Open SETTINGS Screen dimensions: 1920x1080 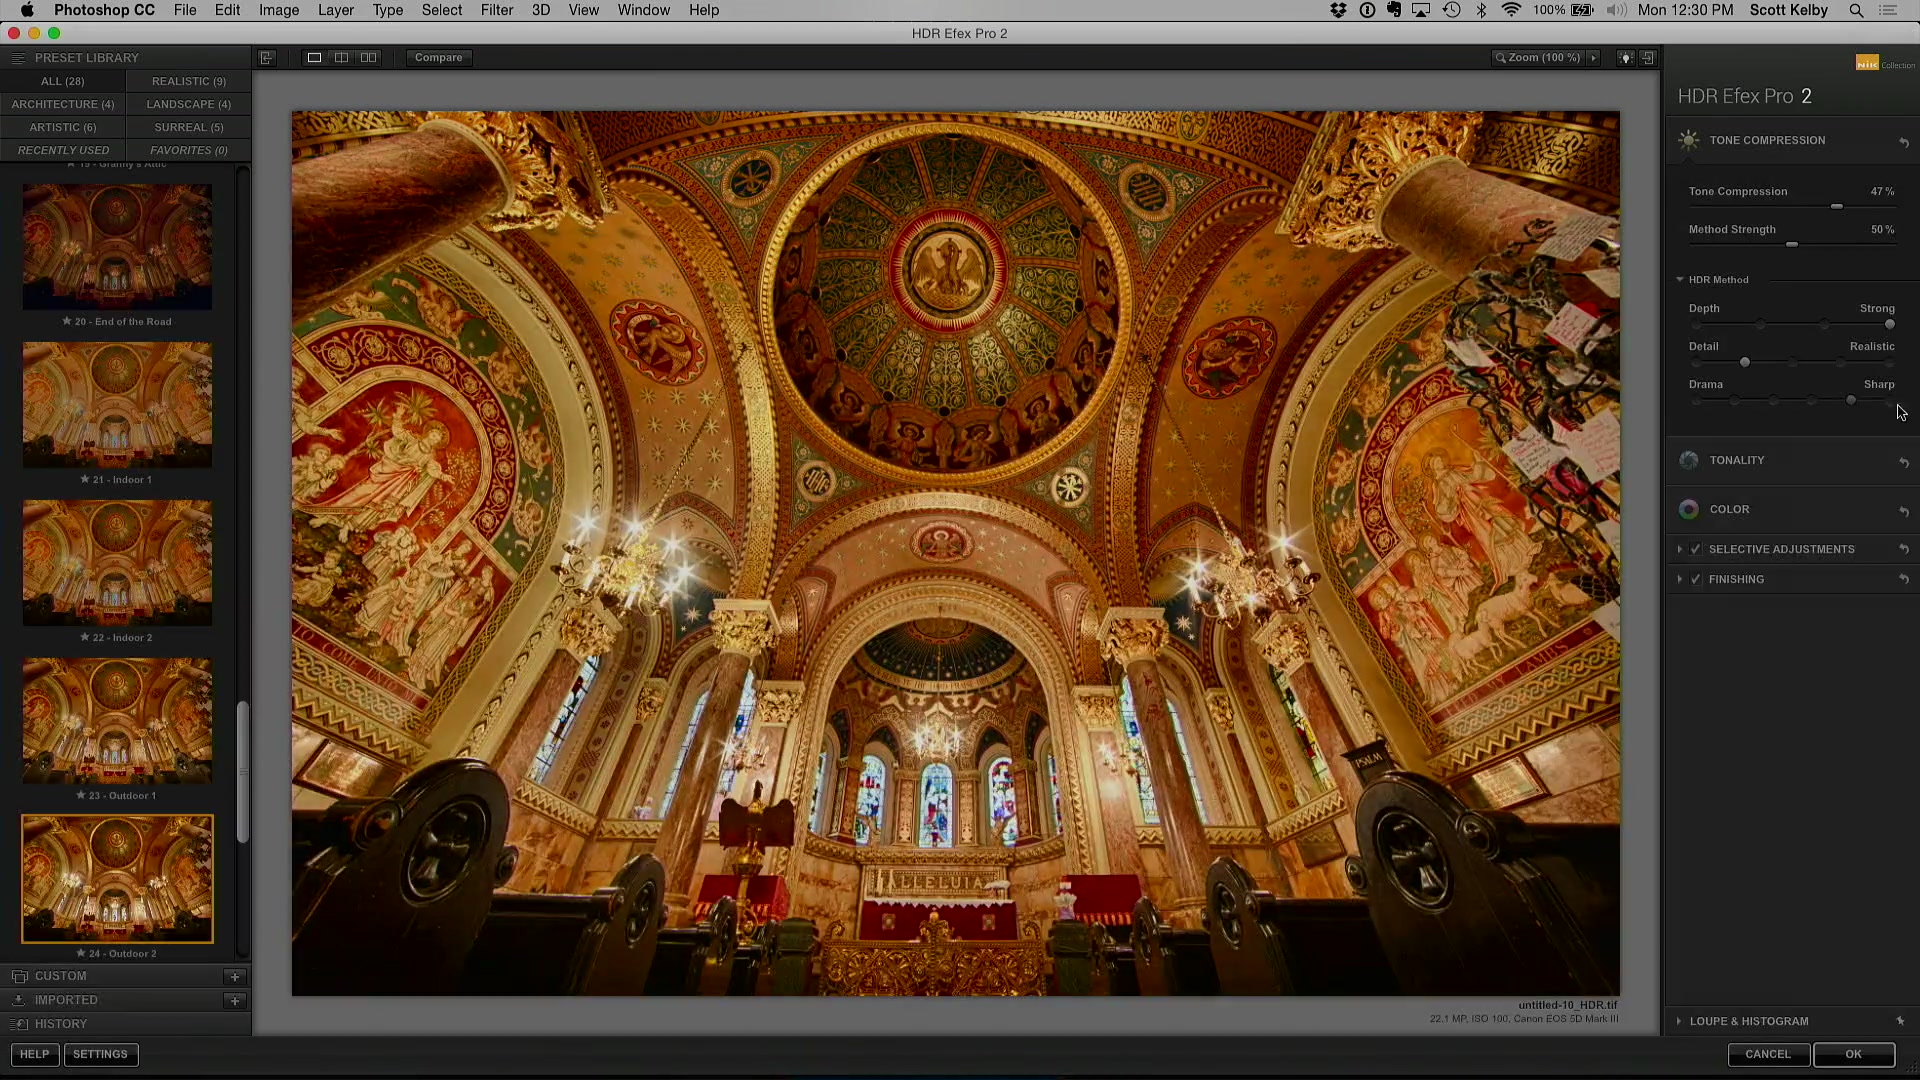pos(100,1054)
